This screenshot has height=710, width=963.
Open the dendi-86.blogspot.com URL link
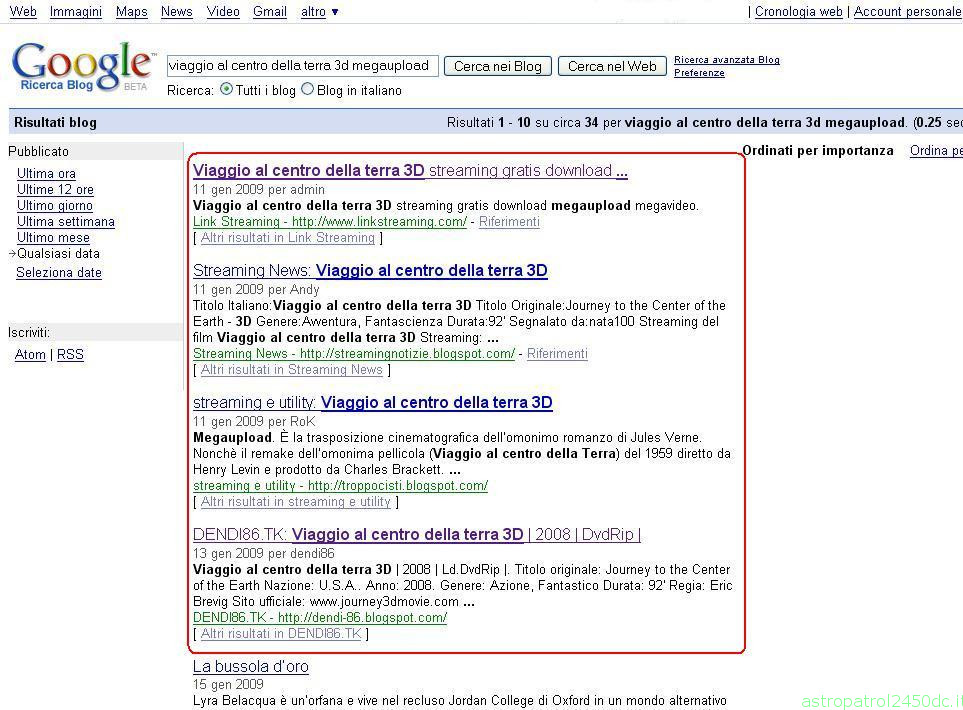(x=320, y=618)
